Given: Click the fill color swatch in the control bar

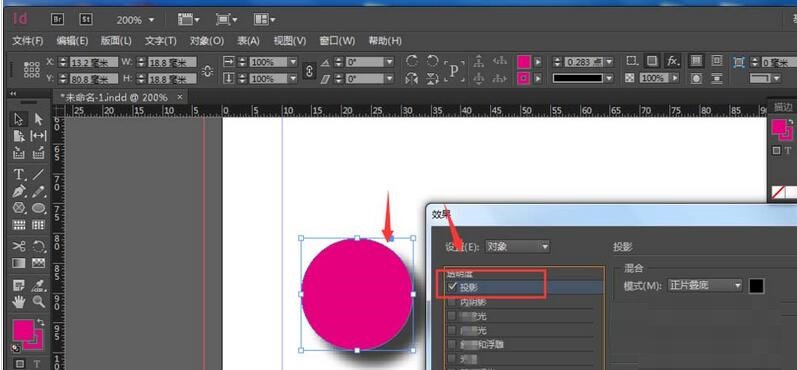Looking at the screenshot, I should [524, 62].
